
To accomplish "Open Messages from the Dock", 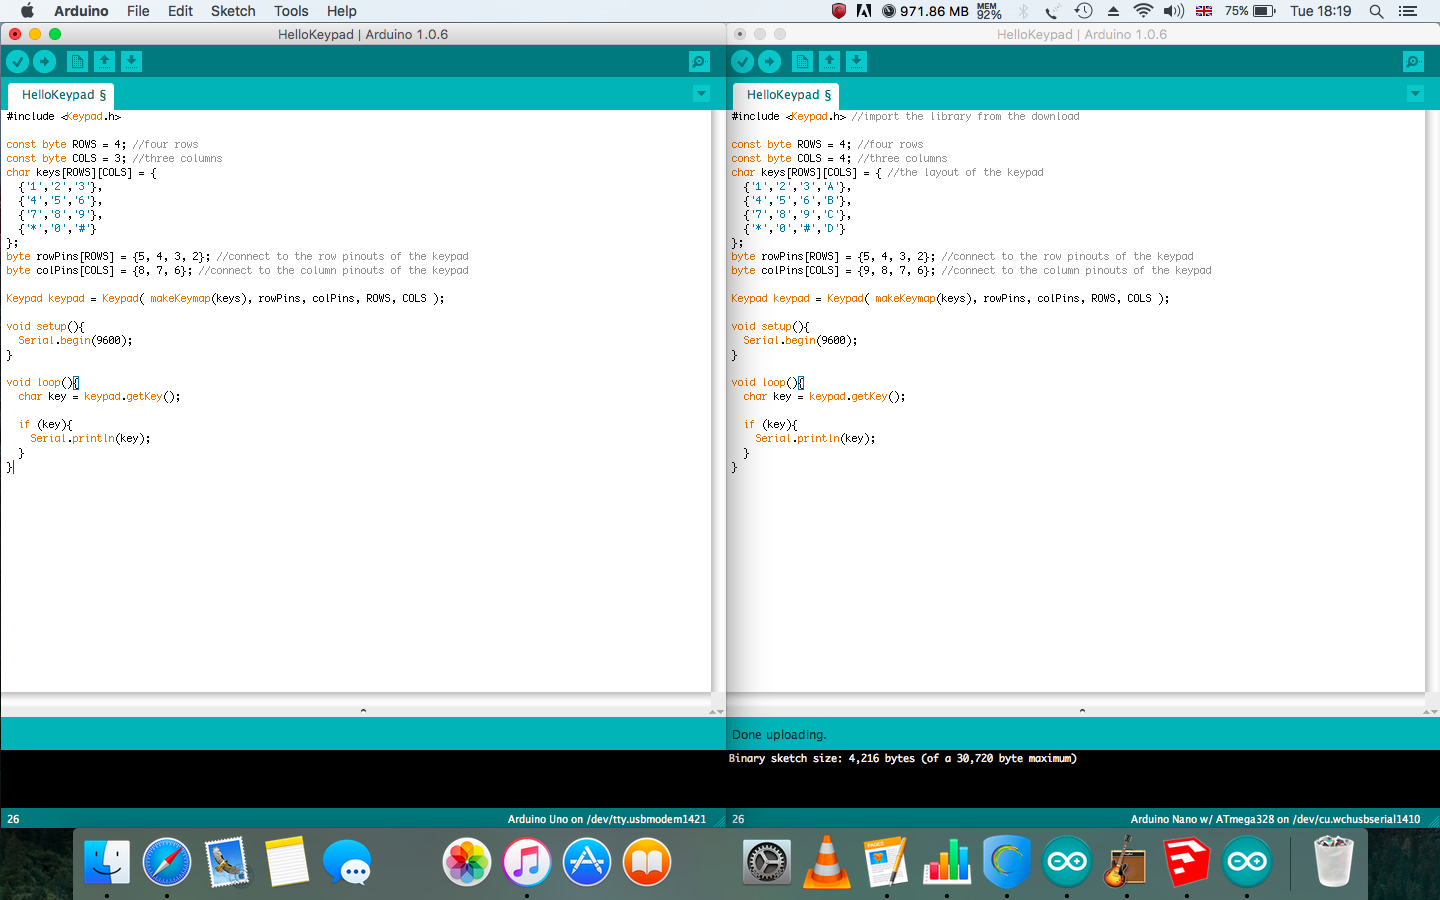I will point(347,862).
